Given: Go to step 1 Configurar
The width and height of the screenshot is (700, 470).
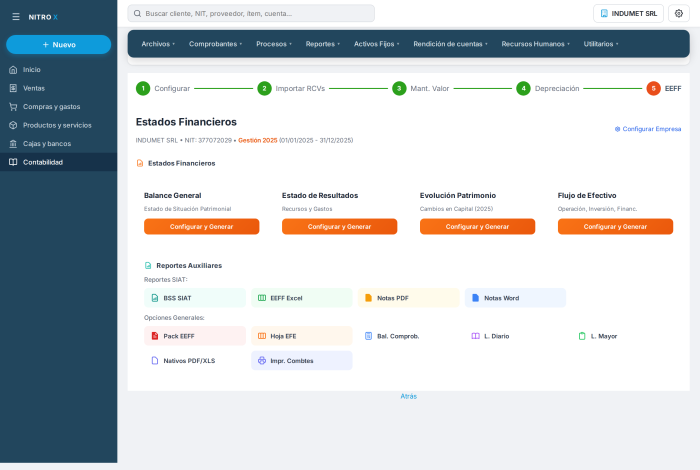Looking at the screenshot, I should (163, 88).
